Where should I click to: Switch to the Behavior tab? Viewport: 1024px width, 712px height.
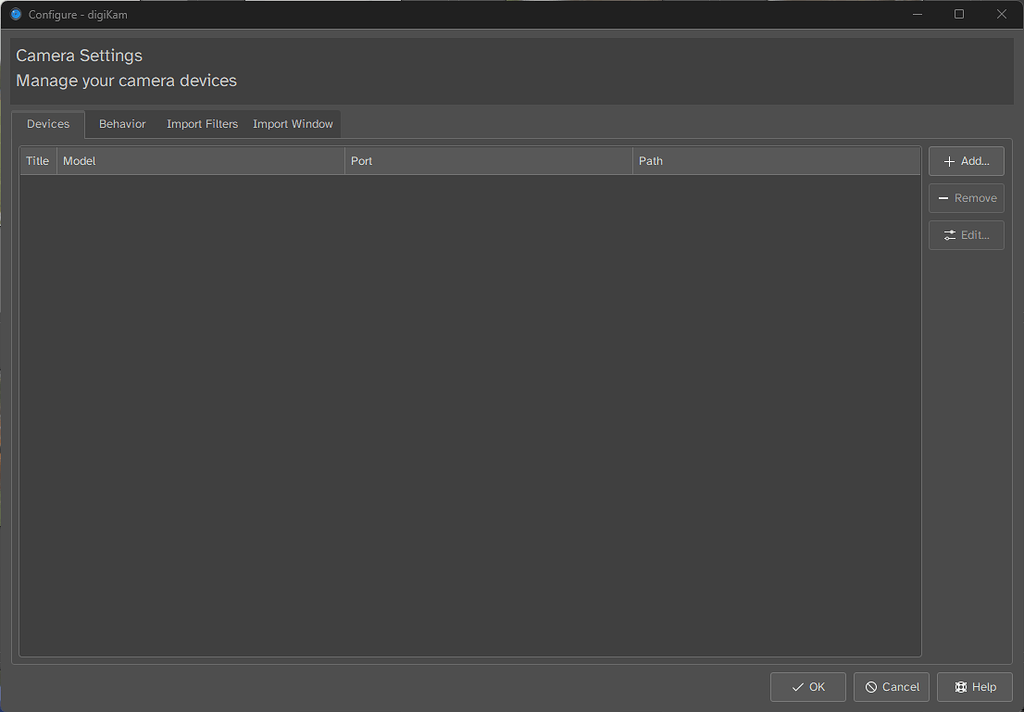[121, 123]
